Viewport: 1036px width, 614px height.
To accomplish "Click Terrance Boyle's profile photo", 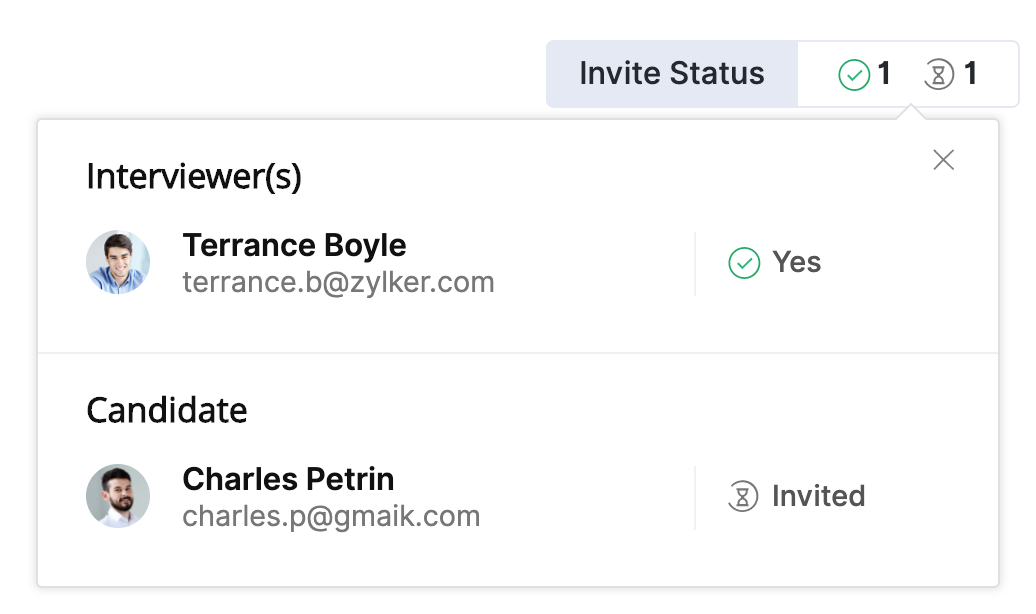I will tap(118, 262).
